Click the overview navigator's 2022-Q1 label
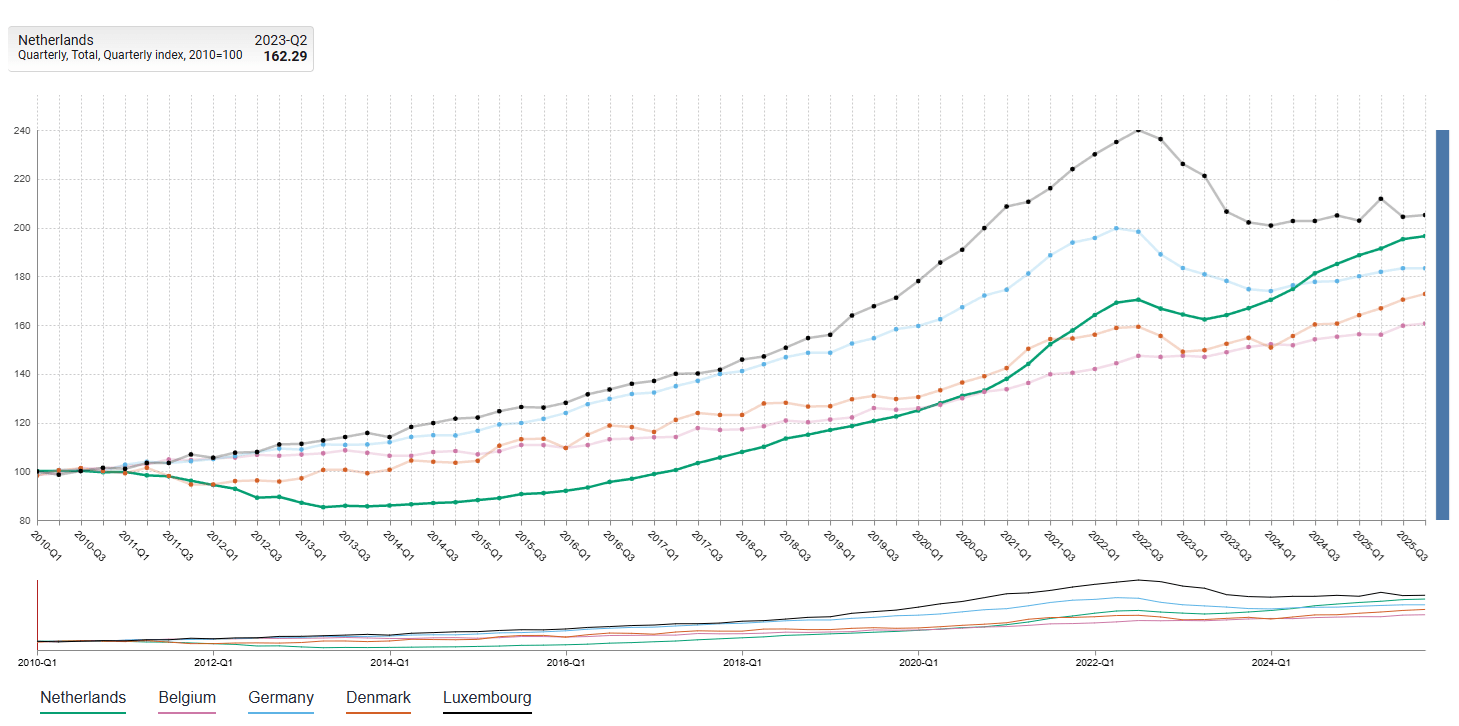 1094,662
